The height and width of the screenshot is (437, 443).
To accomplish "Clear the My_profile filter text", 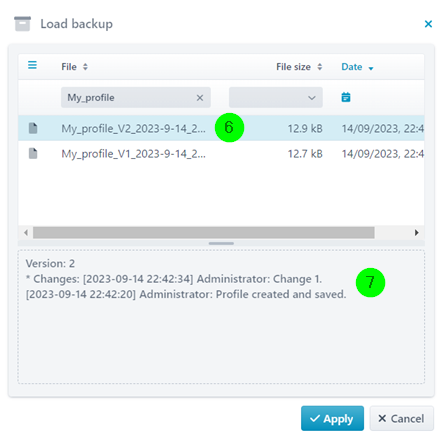I will click(x=200, y=98).
